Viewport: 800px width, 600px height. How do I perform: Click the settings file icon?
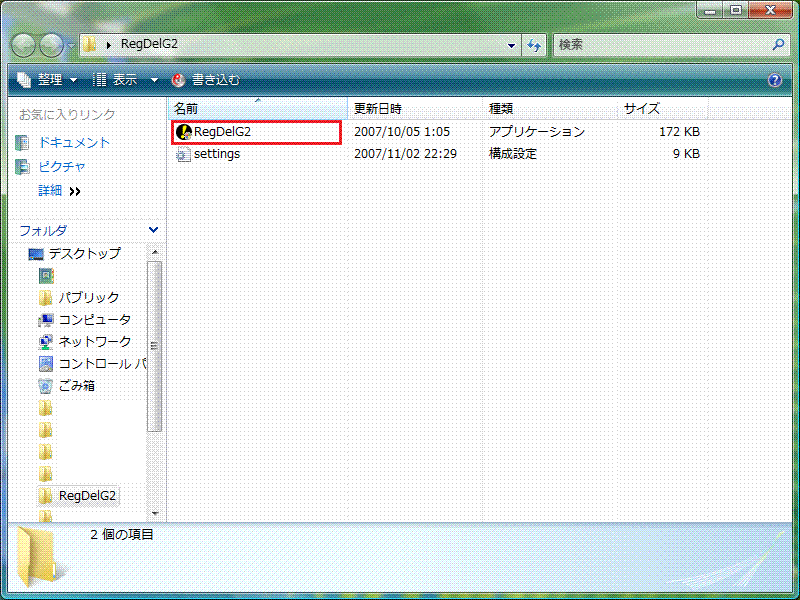(x=183, y=154)
